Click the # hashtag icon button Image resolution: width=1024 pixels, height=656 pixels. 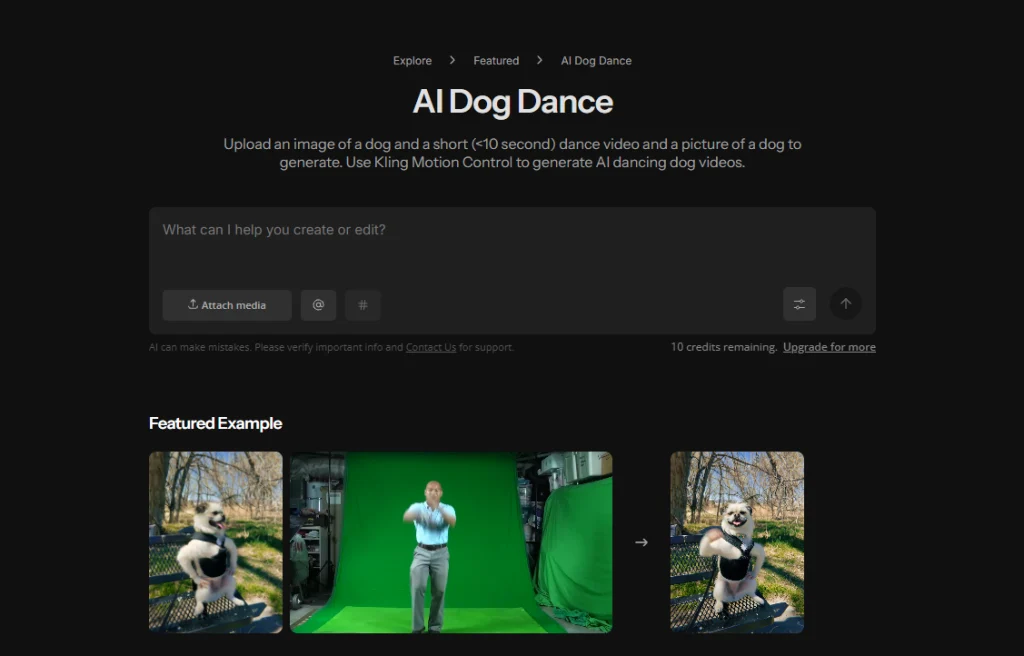pyautogui.click(x=362, y=305)
